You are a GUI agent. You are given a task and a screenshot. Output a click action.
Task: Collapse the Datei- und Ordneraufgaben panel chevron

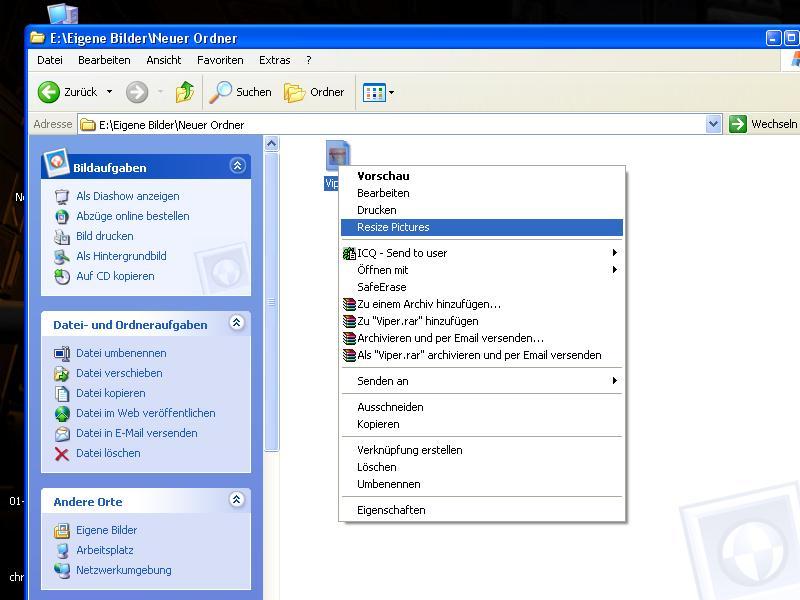point(236,323)
